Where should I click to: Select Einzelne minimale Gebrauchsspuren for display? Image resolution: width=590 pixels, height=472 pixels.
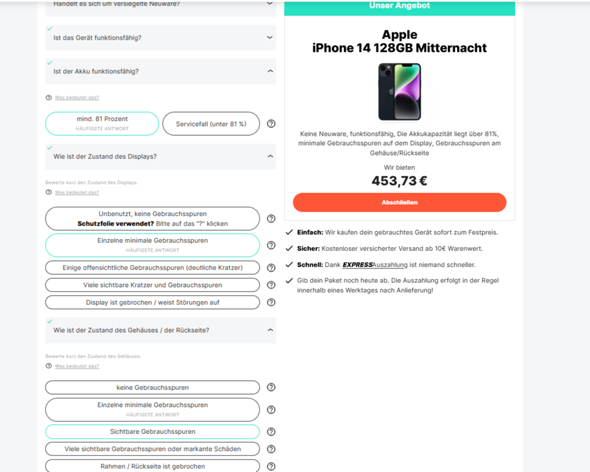(152, 245)
